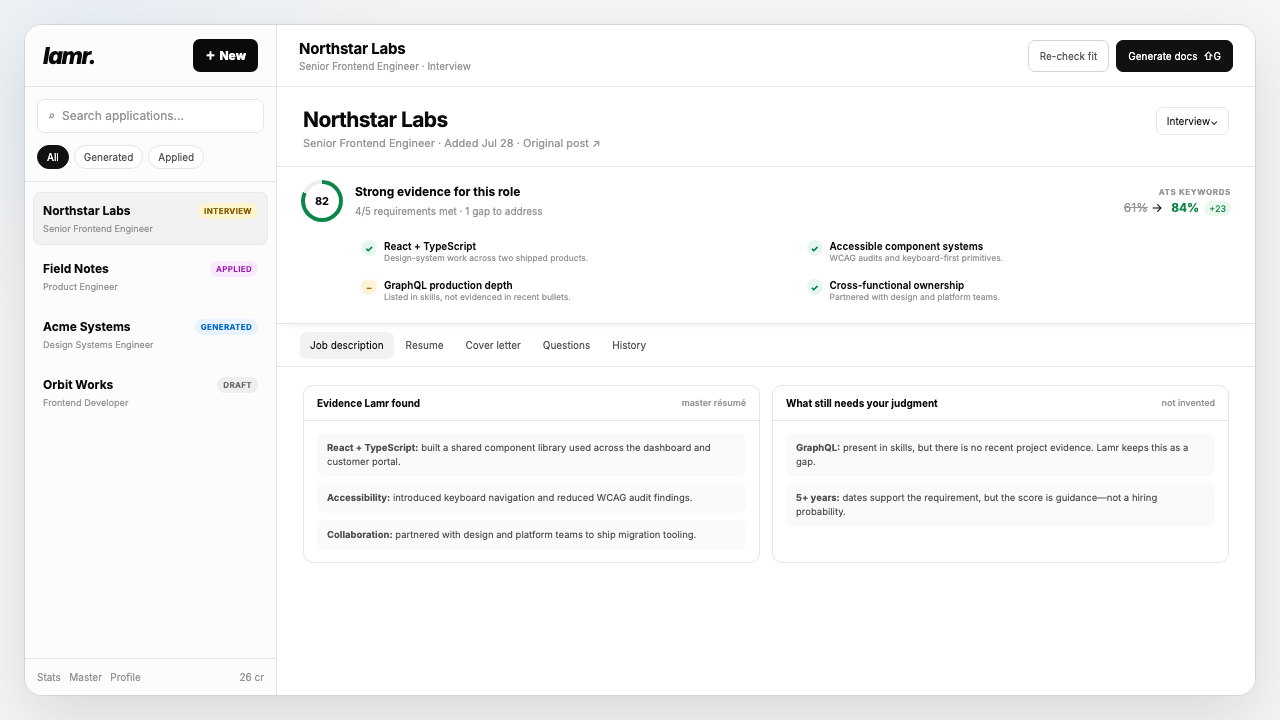The height and width of the screenshot is (720, 1280).
Task: Click the check icon beside React + TypeScript
Action: [369, 248]
